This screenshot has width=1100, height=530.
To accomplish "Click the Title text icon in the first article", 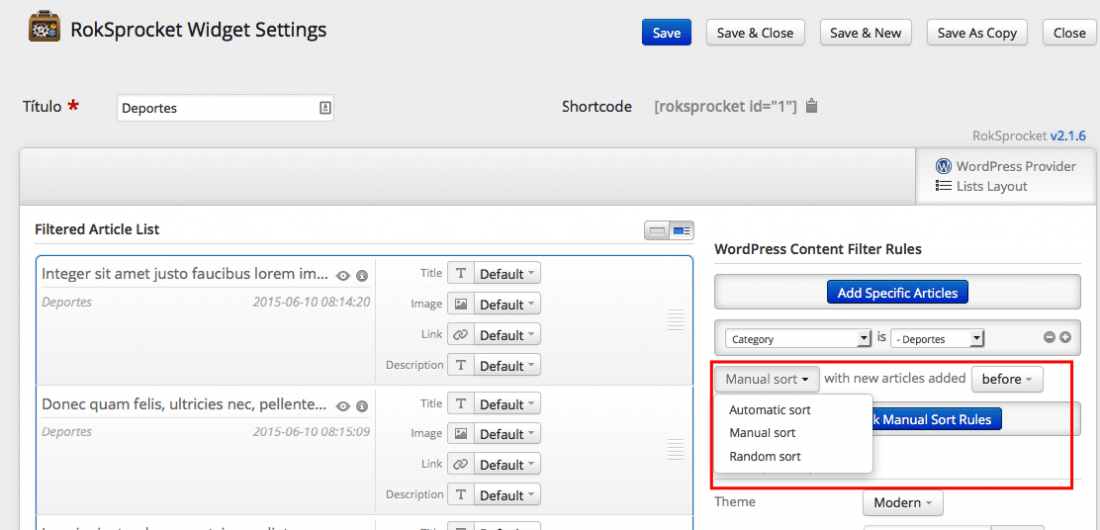I will click(460, 274).
